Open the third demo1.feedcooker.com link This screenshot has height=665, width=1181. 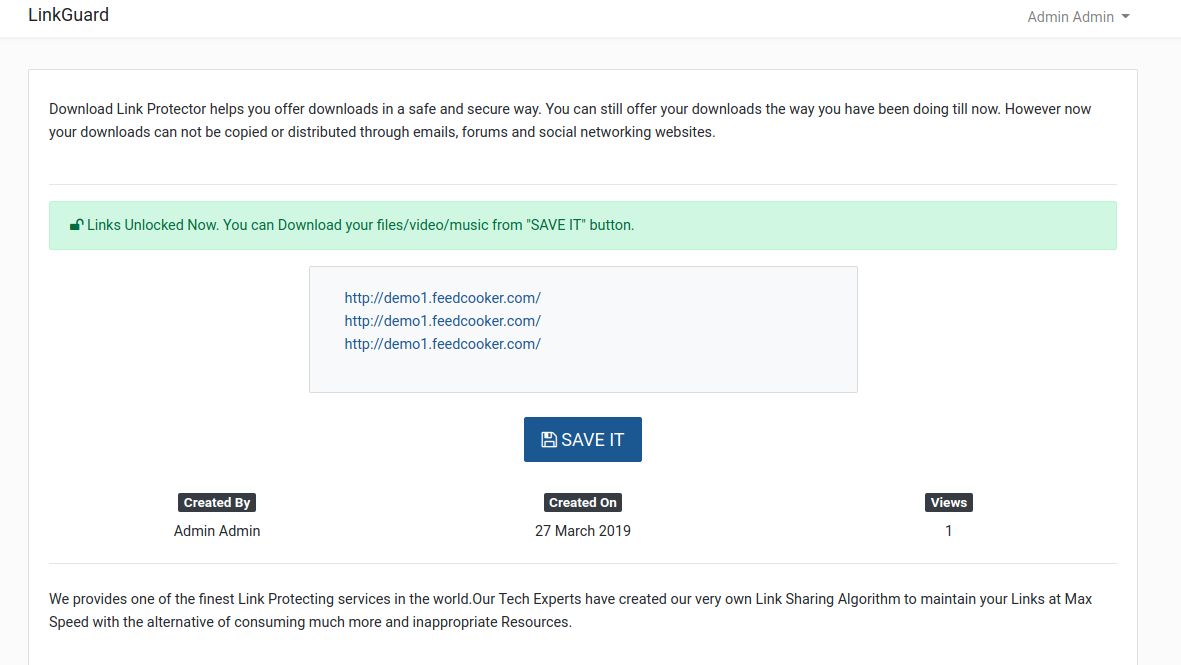tap(442, 344)
